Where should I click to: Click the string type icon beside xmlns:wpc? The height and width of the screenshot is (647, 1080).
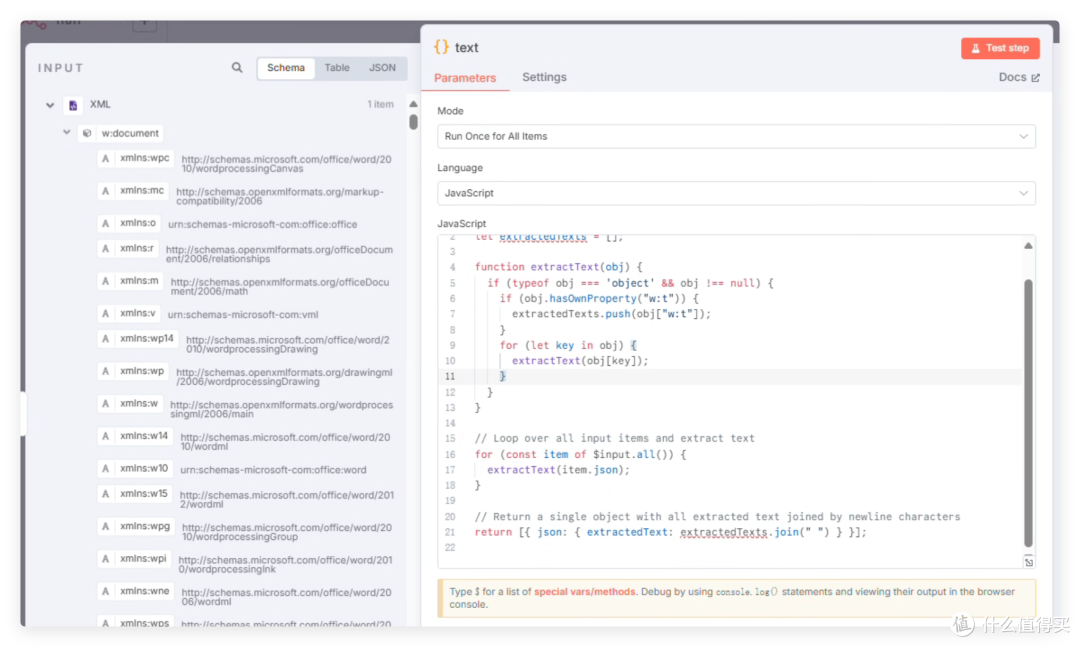105,158
